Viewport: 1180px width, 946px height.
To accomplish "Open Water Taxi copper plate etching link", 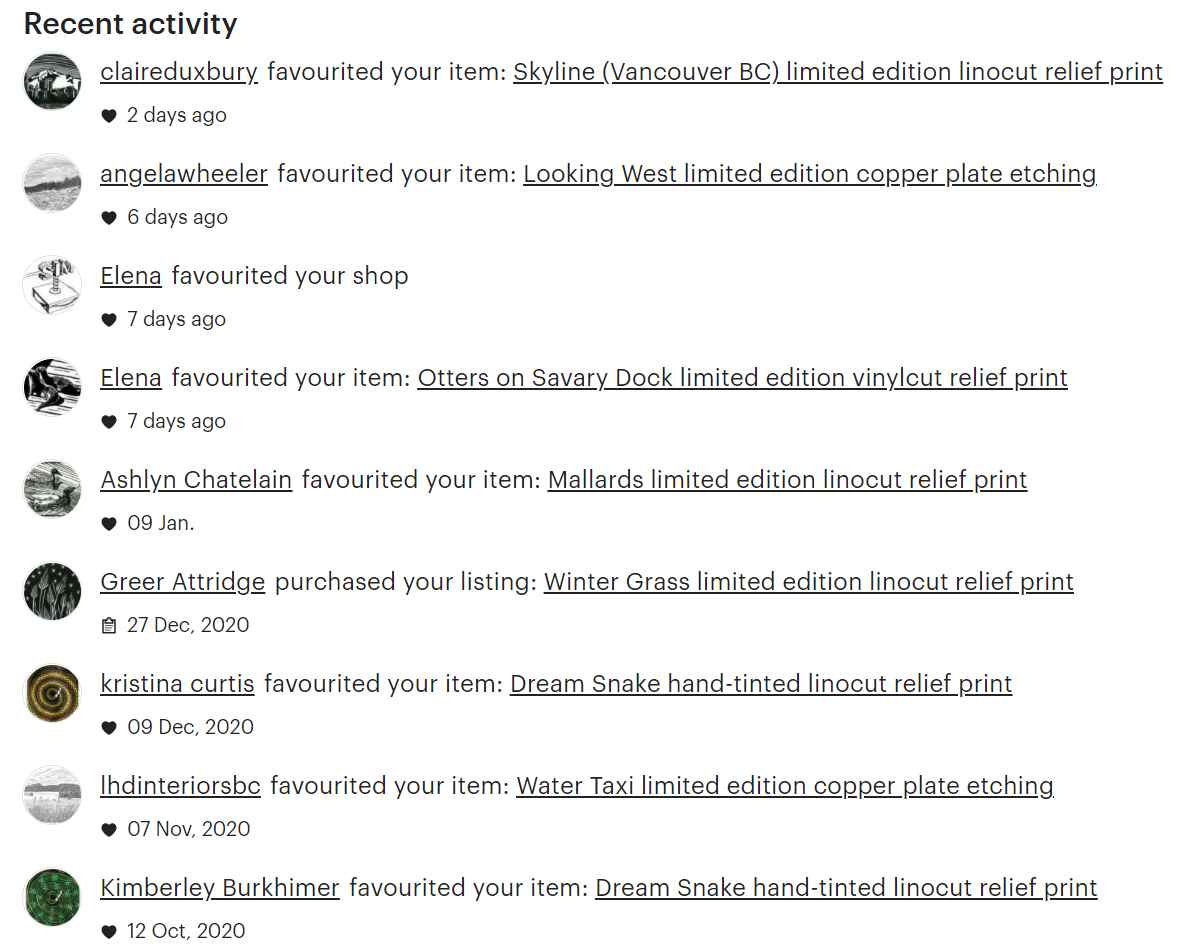I will click(785, 786).
